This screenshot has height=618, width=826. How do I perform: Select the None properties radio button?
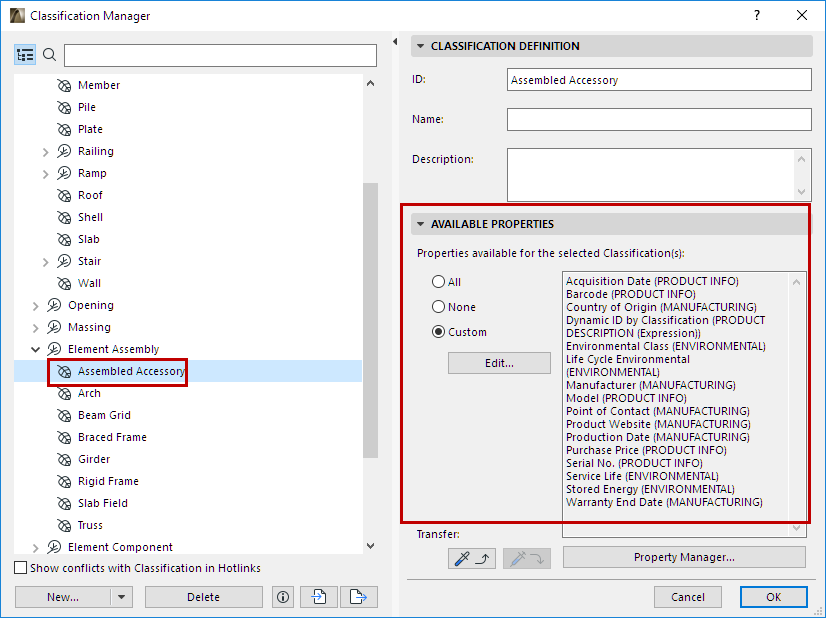tap(438, 306)
